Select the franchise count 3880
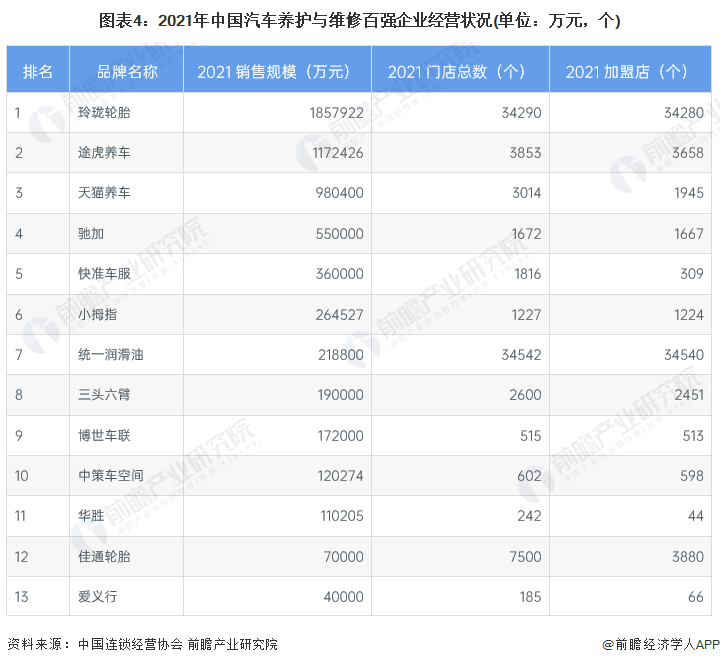Screen dimensions: 720x665 pos(686,556)
